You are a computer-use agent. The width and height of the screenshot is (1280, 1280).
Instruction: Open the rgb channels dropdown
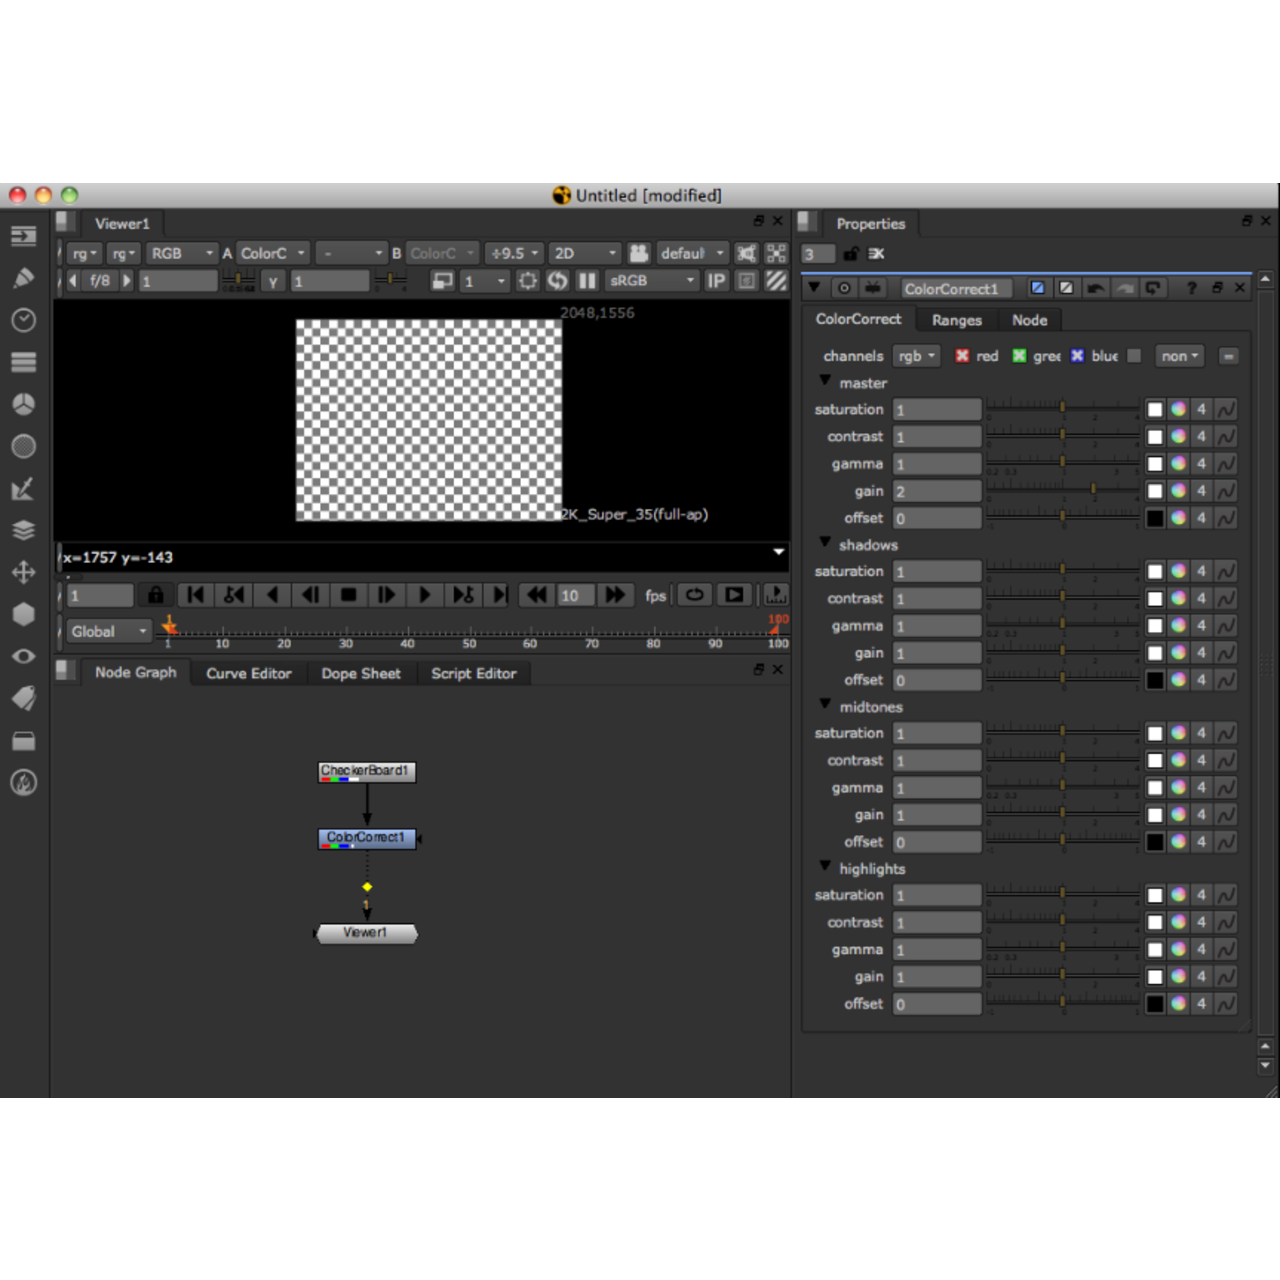pos(916,356)
